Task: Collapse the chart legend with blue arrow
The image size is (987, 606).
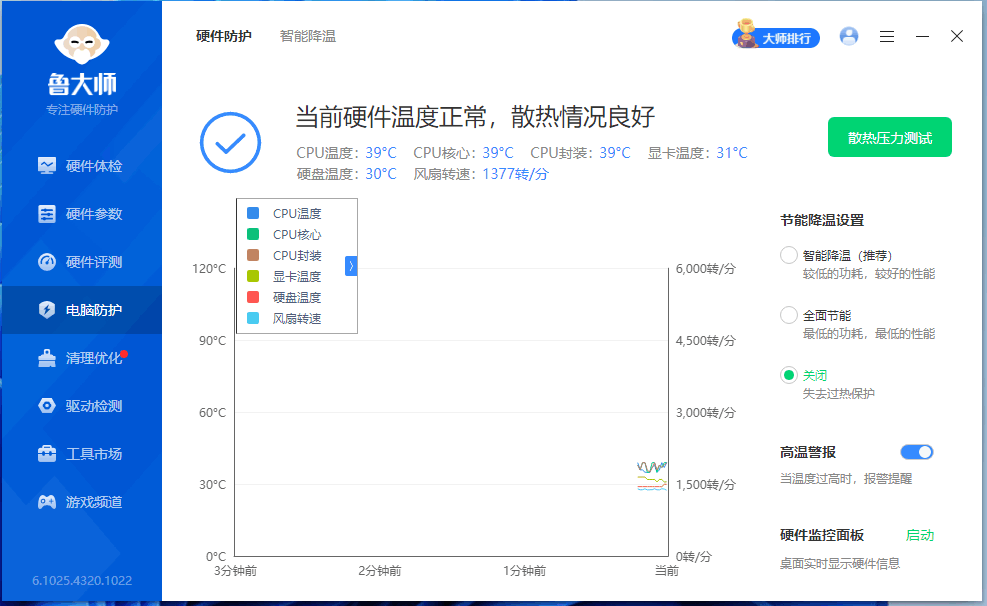Action: coord(351,265)
